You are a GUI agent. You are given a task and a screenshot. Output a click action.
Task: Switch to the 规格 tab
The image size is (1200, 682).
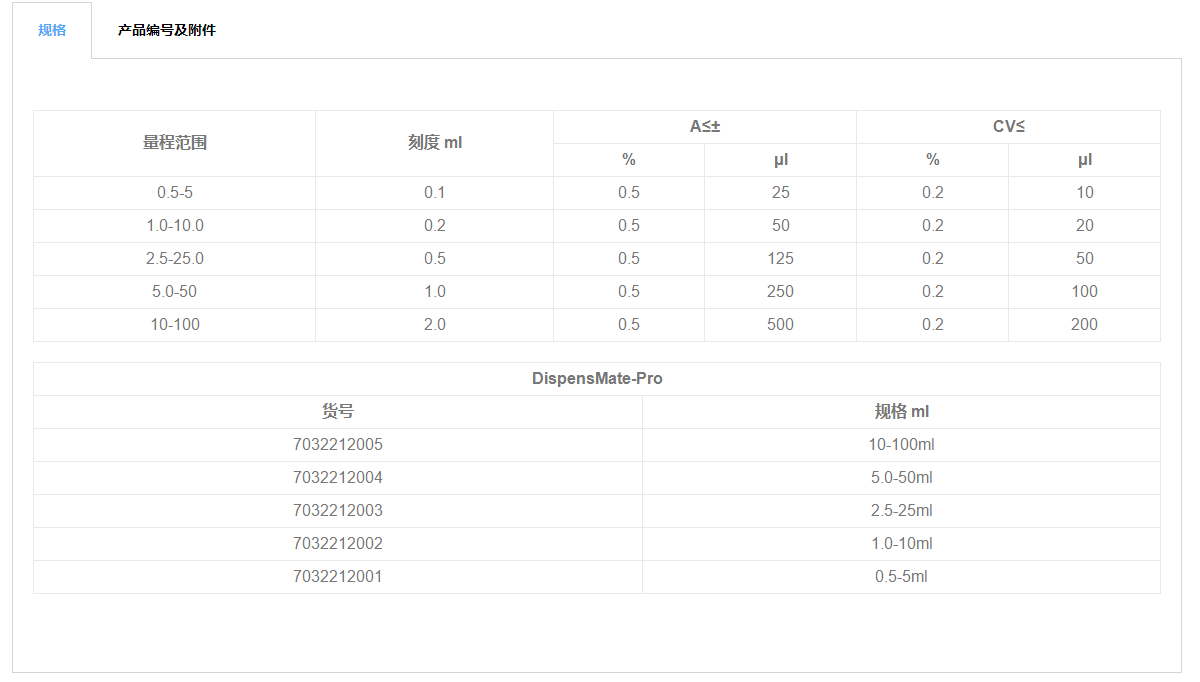[x=52, y=30]
